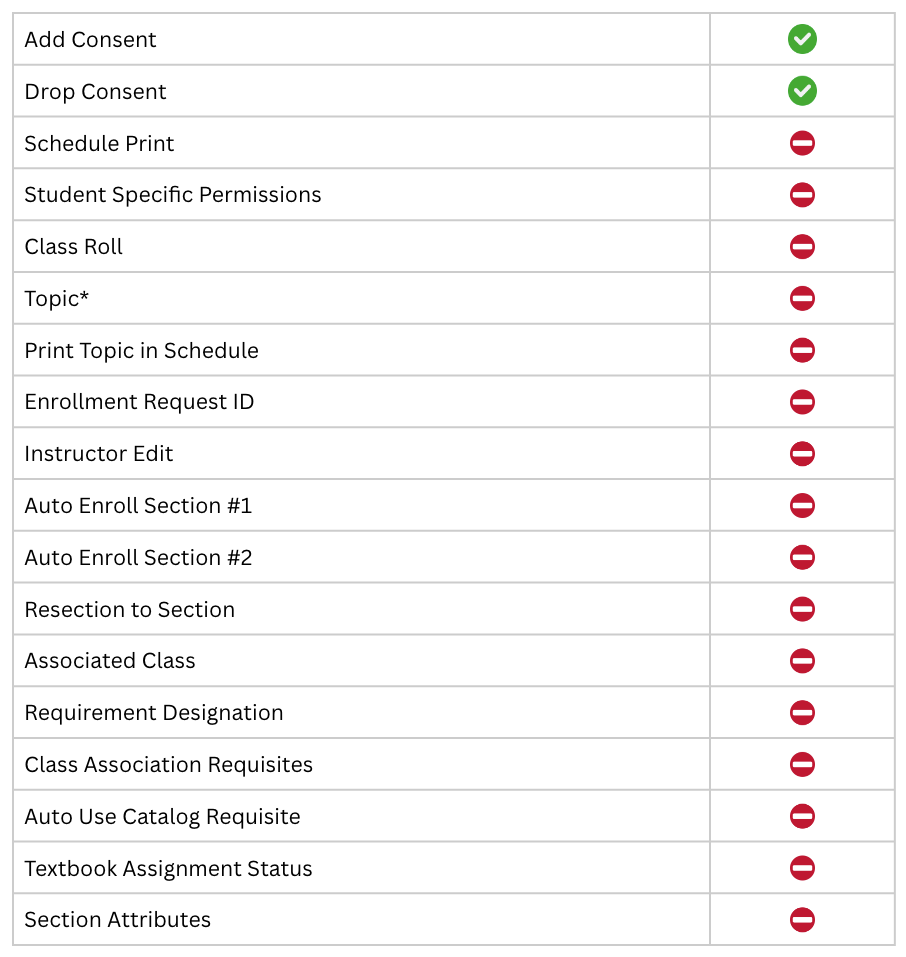Click red icon for Textbook Assignment Status
The width and height of the screenshot is (906, 957).
pos(802,868)
